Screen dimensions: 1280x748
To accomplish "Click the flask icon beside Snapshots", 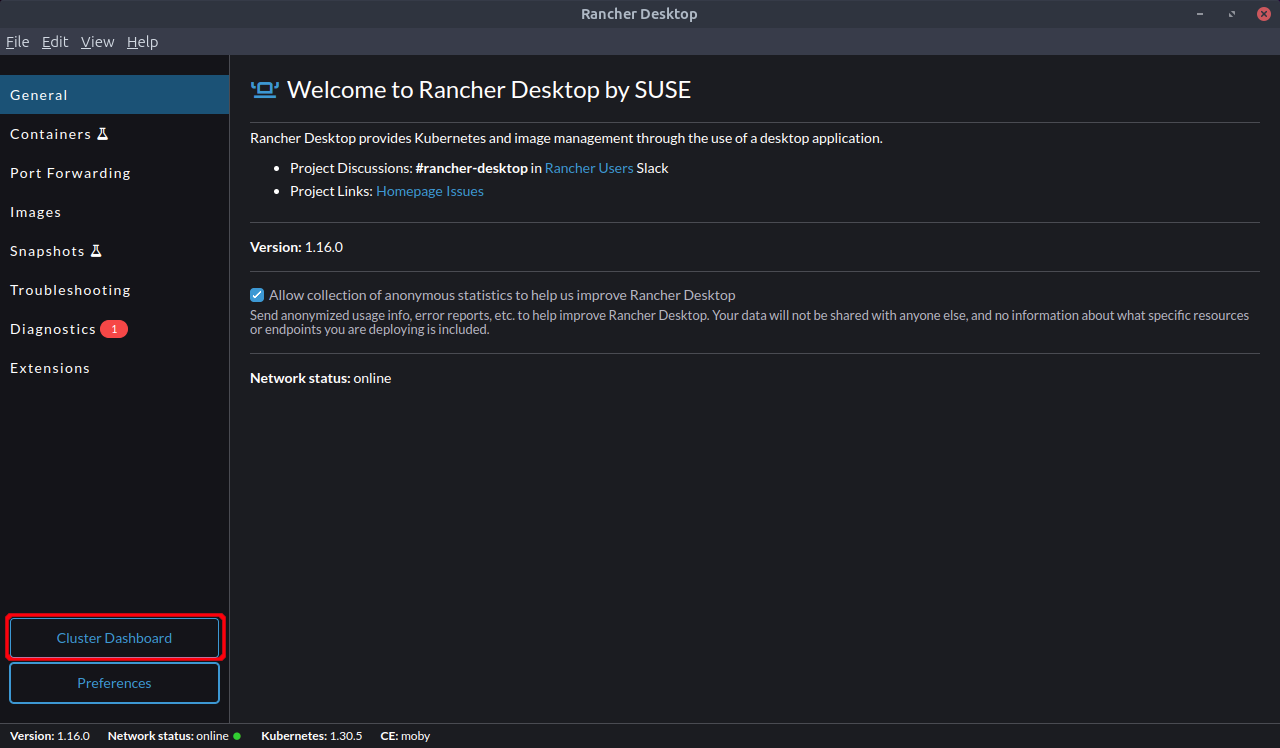I will tap(96, 251).
